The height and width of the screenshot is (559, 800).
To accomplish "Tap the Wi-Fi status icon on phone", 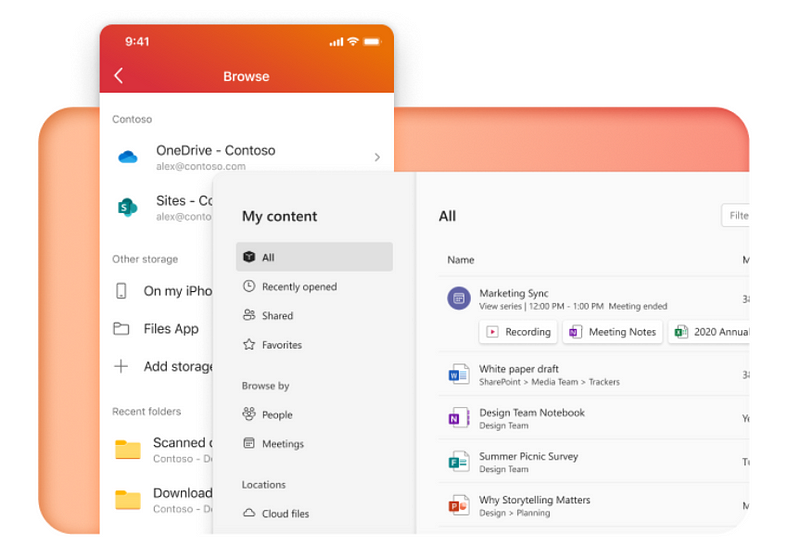I will [353, 41].
